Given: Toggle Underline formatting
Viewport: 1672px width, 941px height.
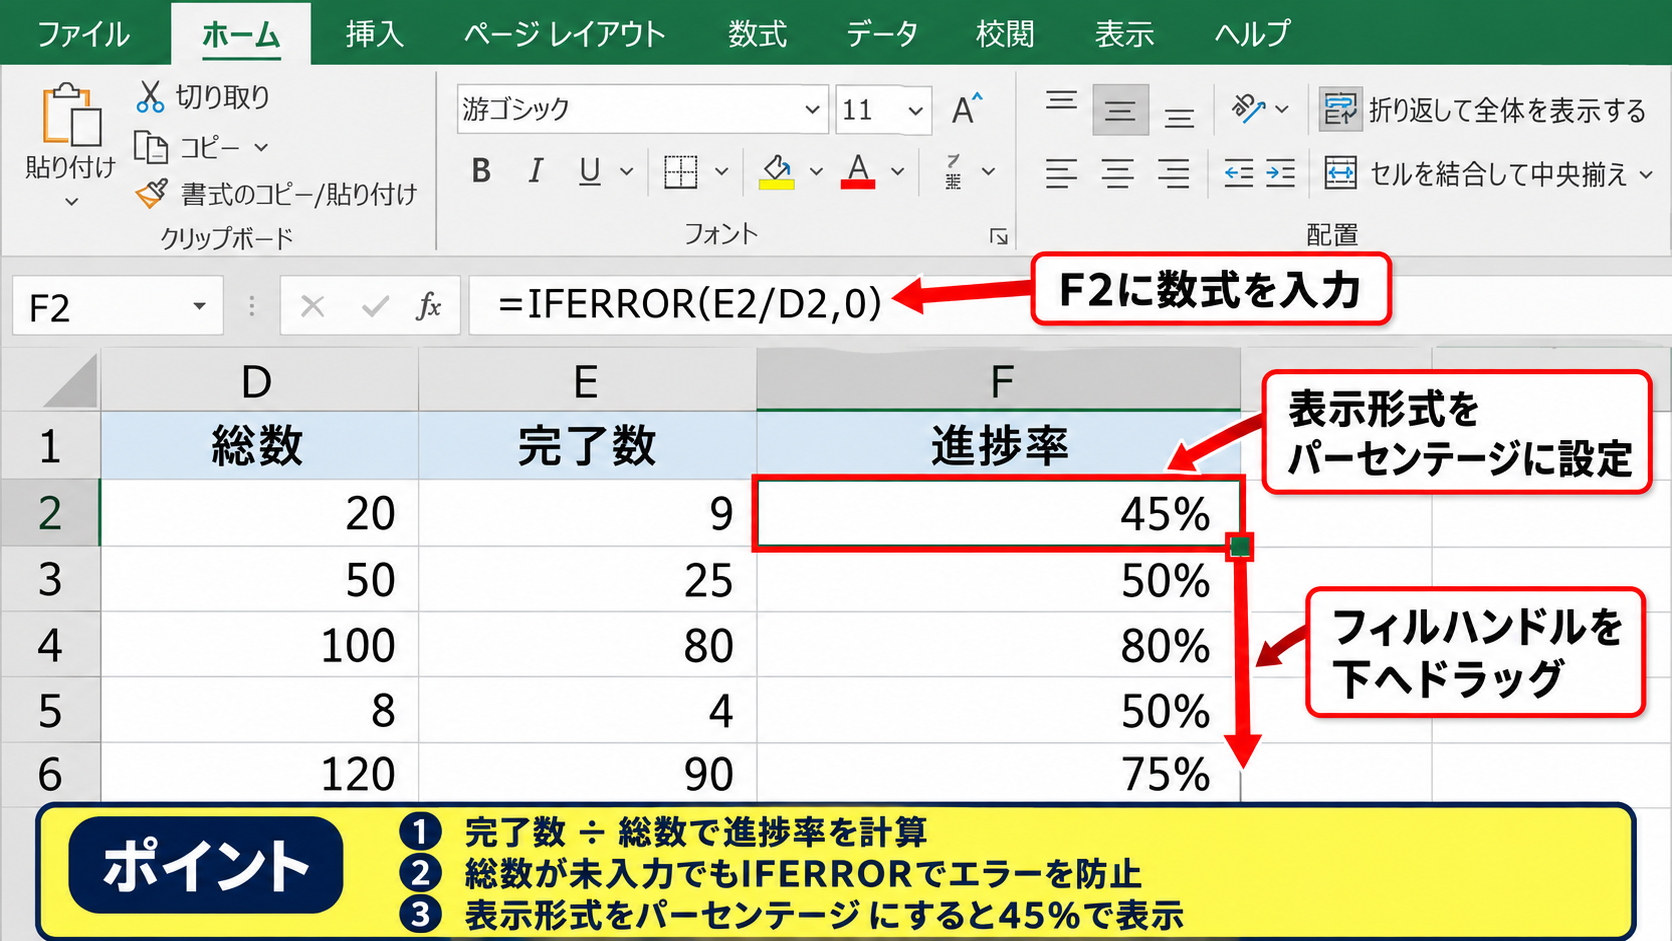Looking at the screenshot, I should (x=590, y=171).
